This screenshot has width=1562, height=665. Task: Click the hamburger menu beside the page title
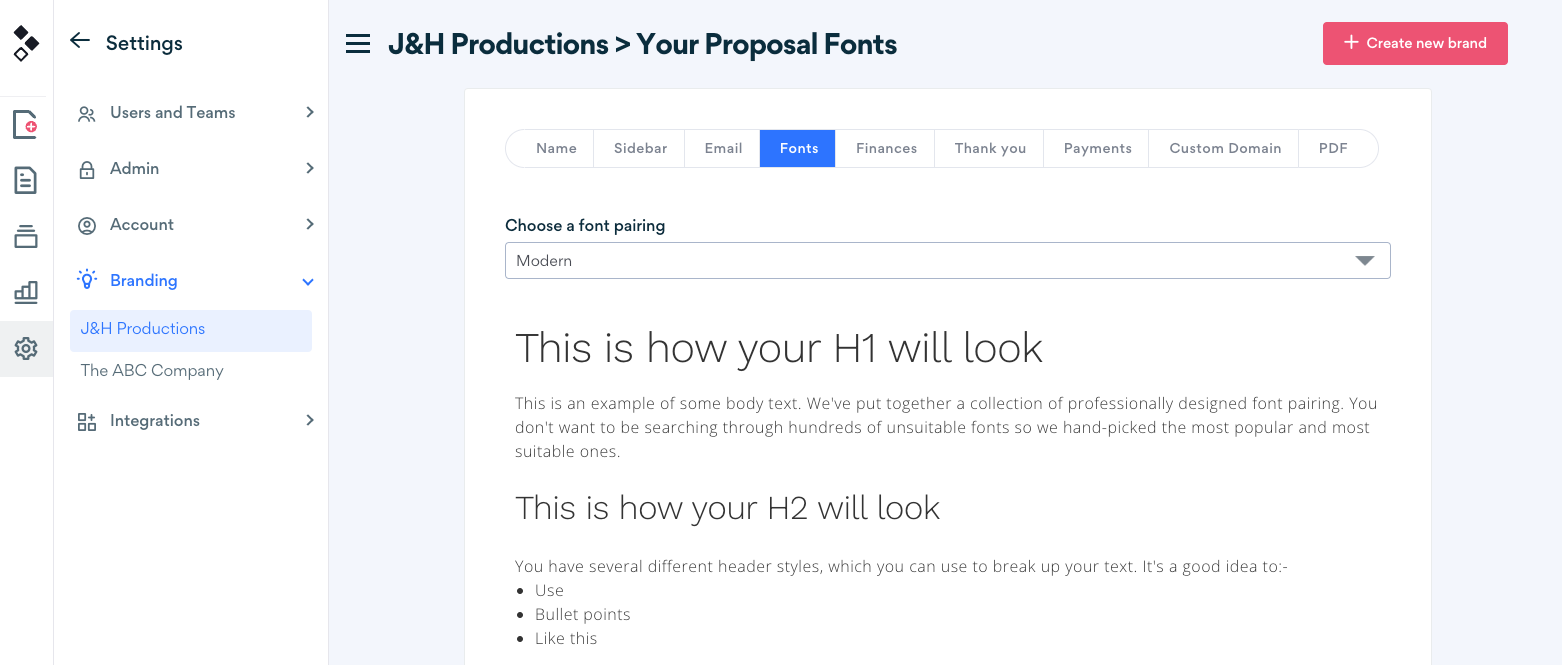coord(357,43)
